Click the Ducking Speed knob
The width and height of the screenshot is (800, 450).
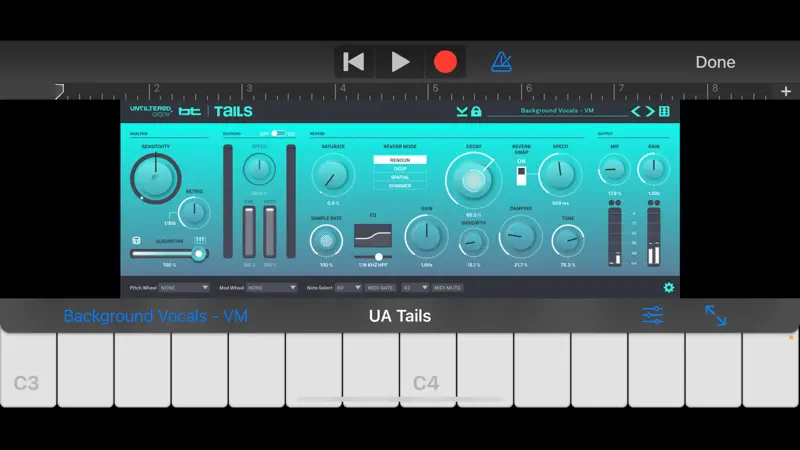[259, 169]
